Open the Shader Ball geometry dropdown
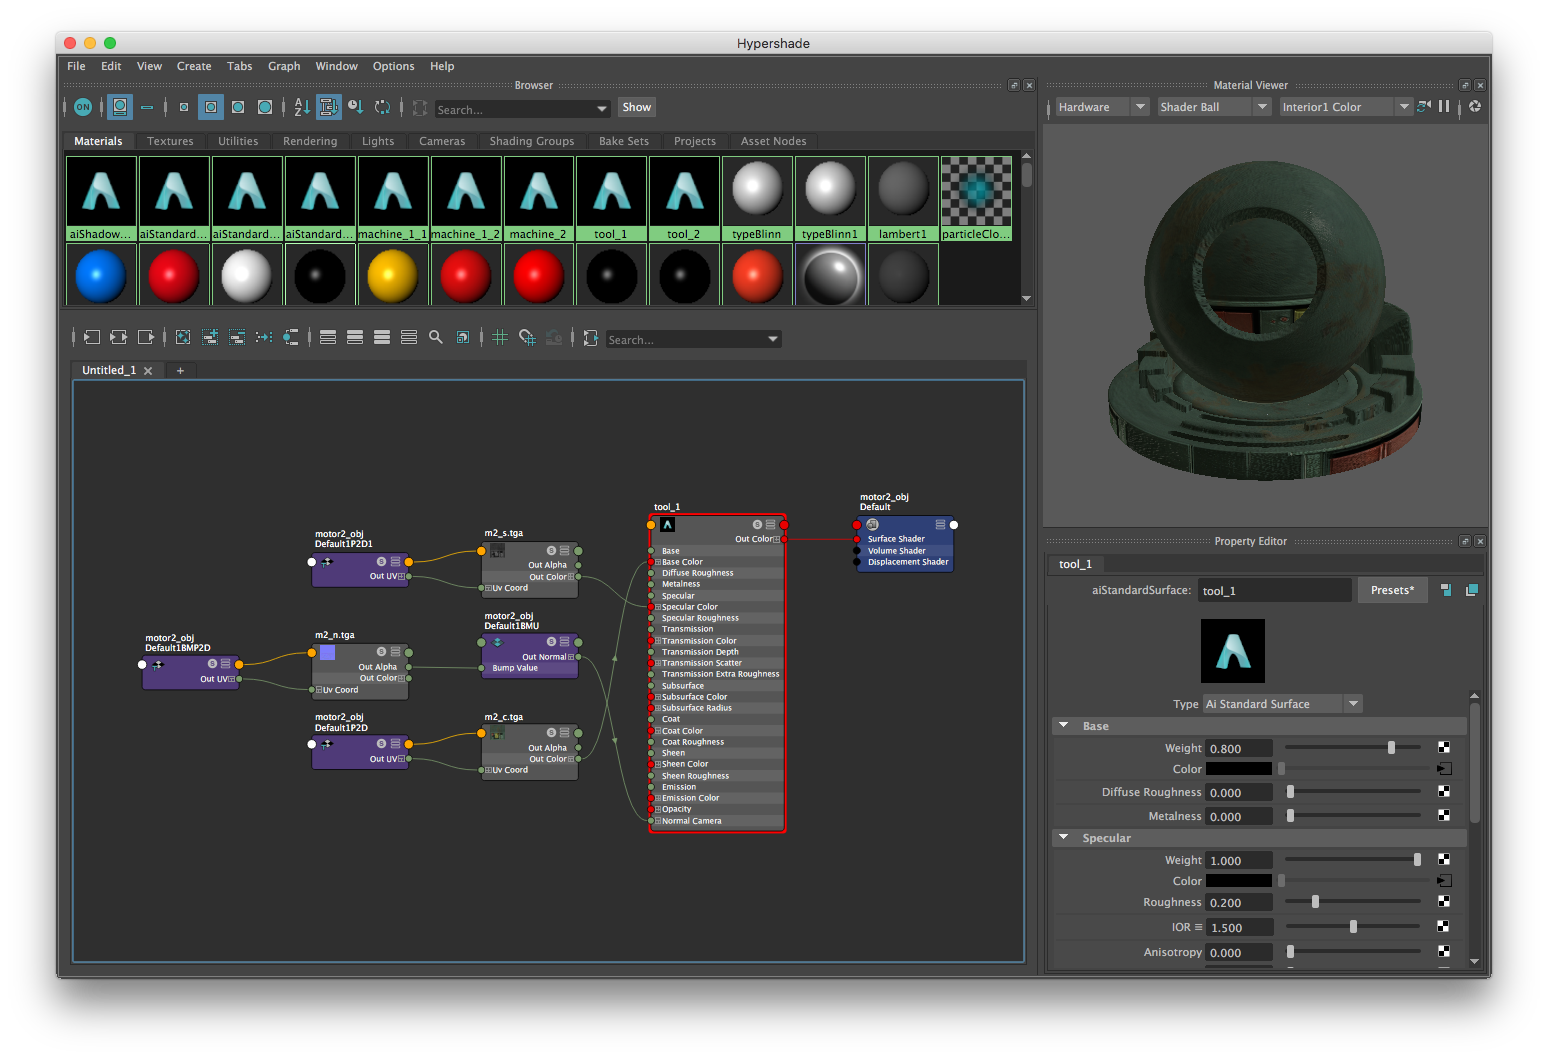 point(1214,107)
